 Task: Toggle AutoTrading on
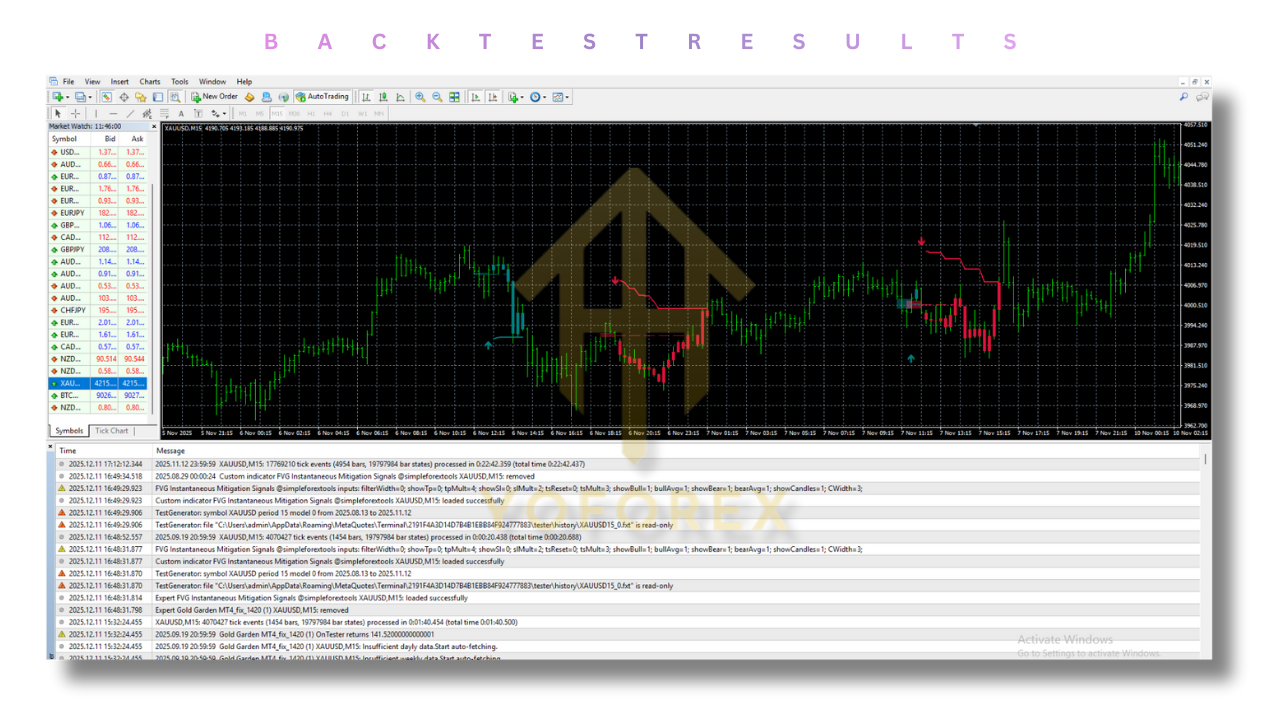(x=320, y=97)
